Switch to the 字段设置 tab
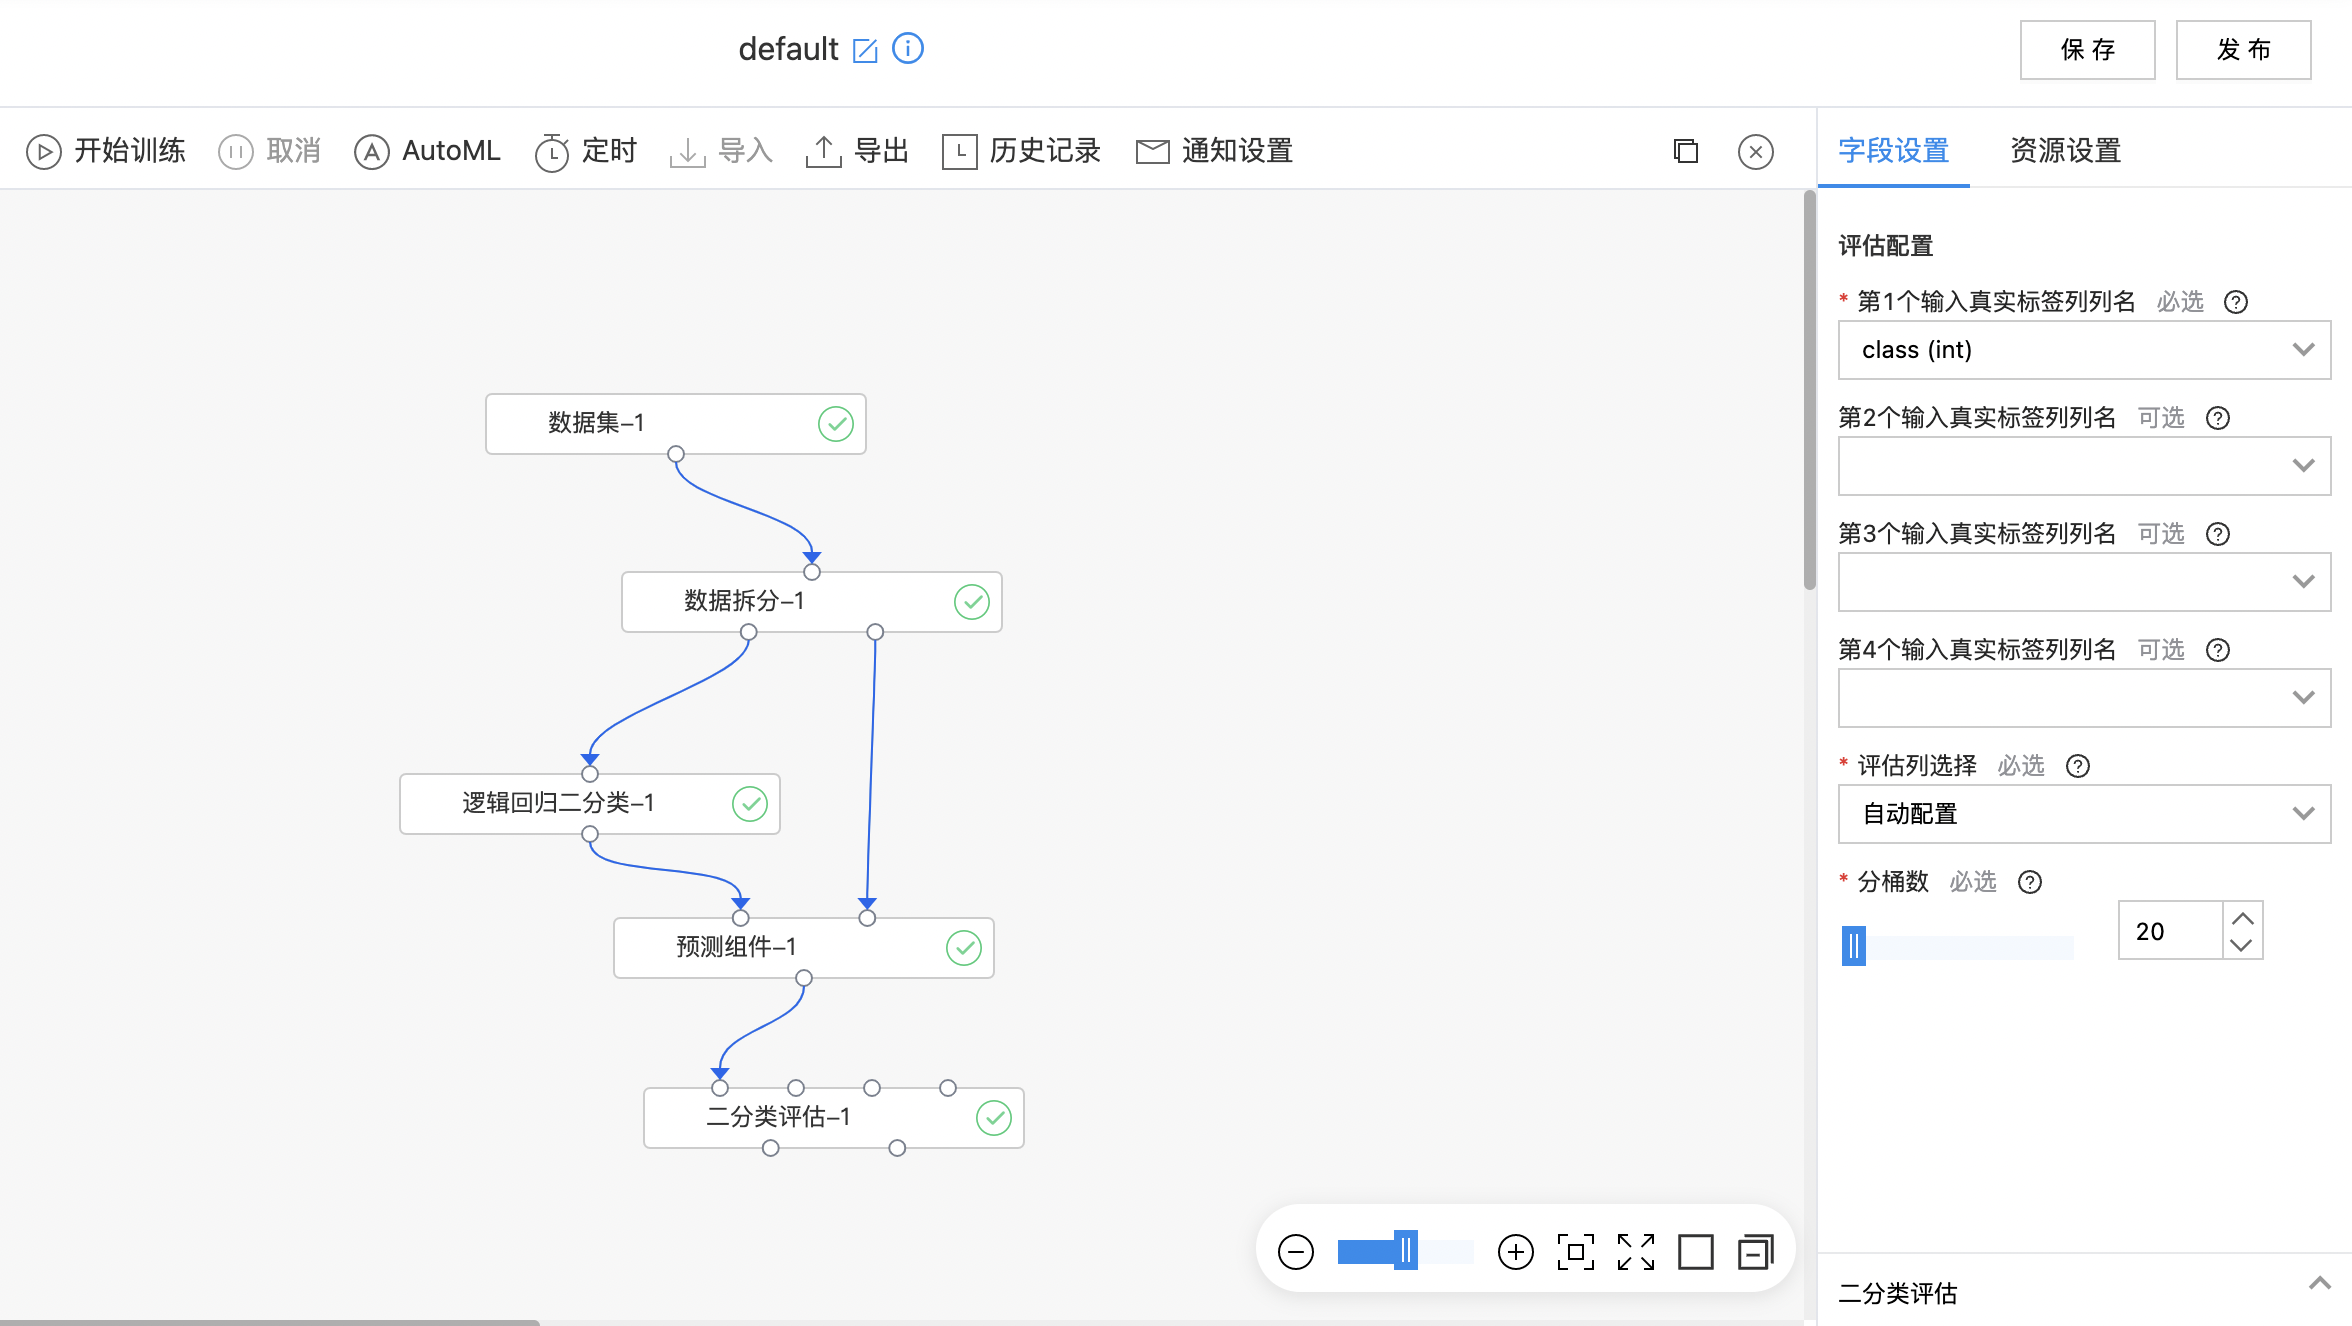 click(x=1893, y=151)
